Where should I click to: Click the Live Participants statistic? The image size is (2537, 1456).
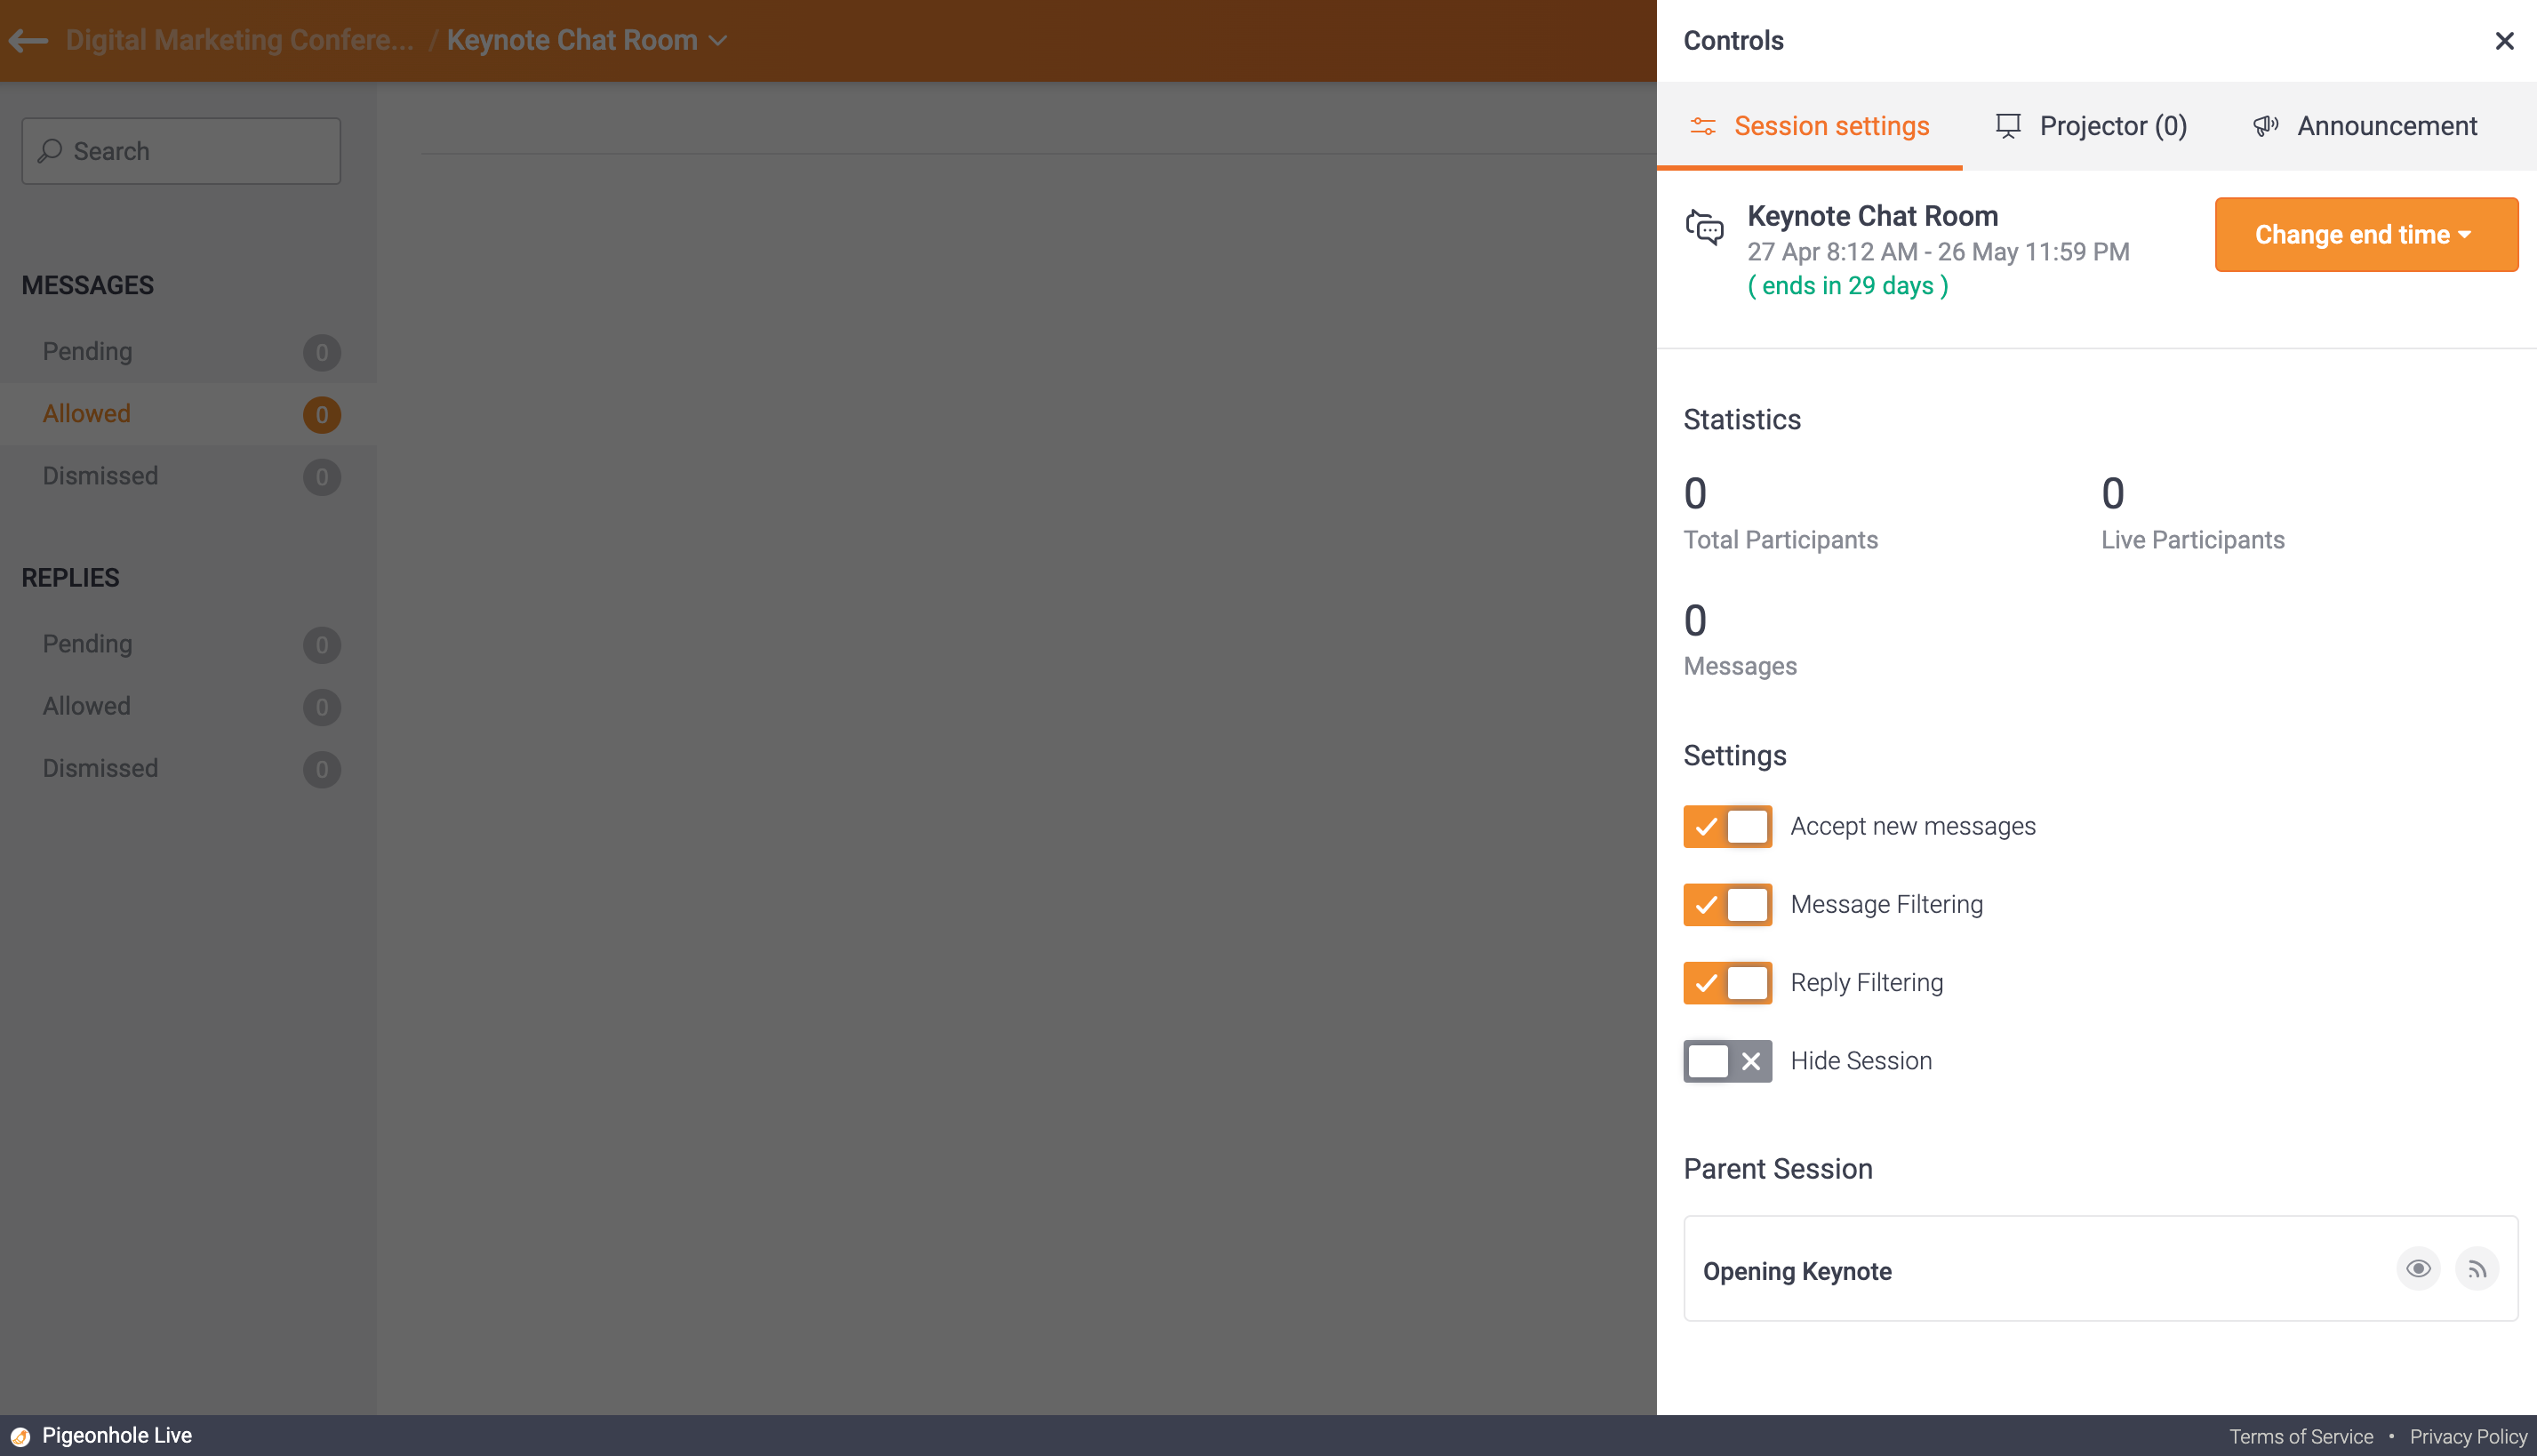(2193, 513)
